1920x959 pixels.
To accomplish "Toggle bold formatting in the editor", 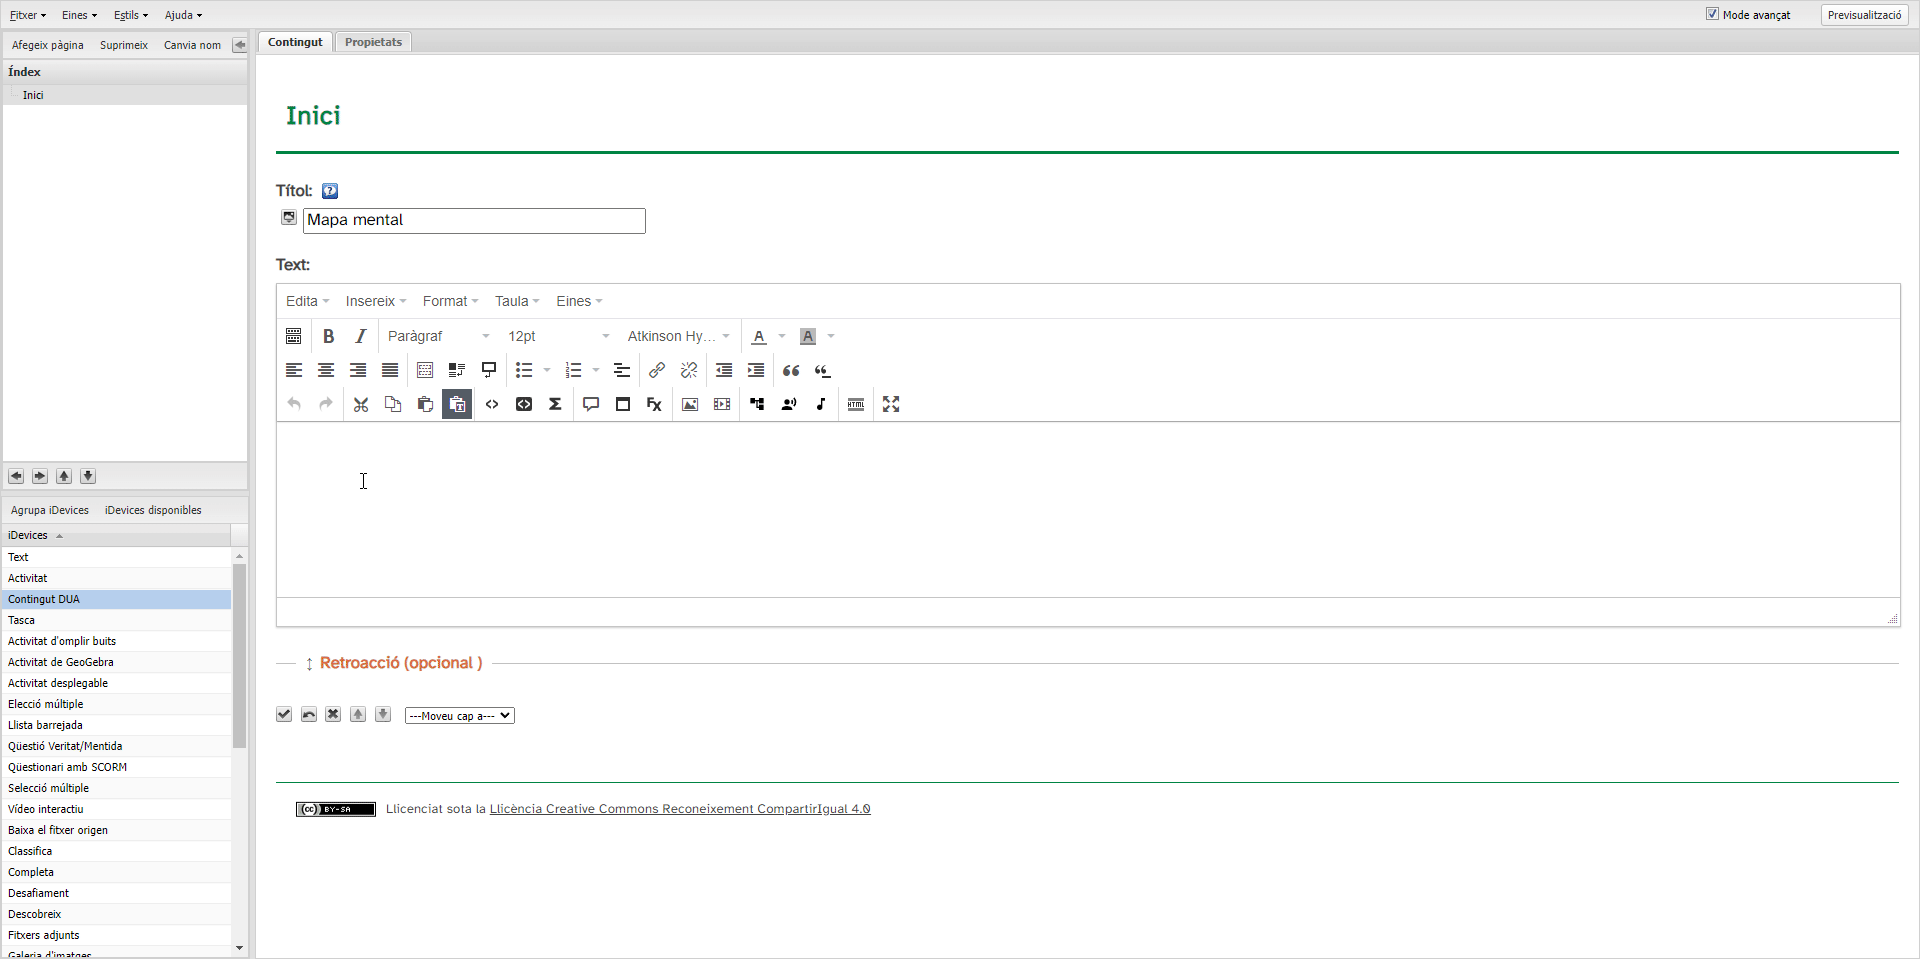I will tap(328, 336).
